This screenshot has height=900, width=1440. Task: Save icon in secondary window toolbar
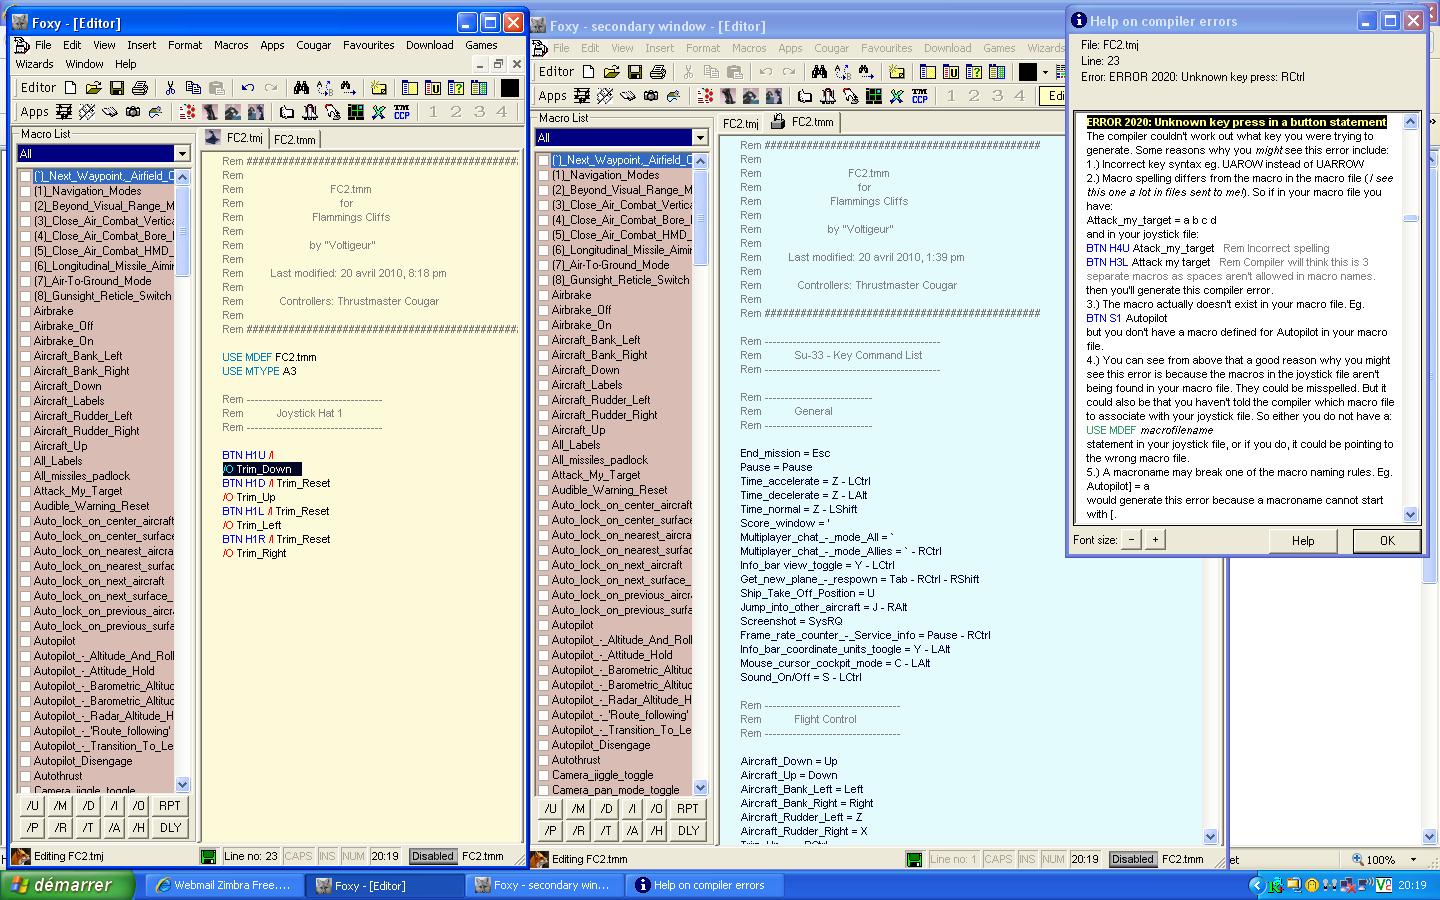coord(635,72)
